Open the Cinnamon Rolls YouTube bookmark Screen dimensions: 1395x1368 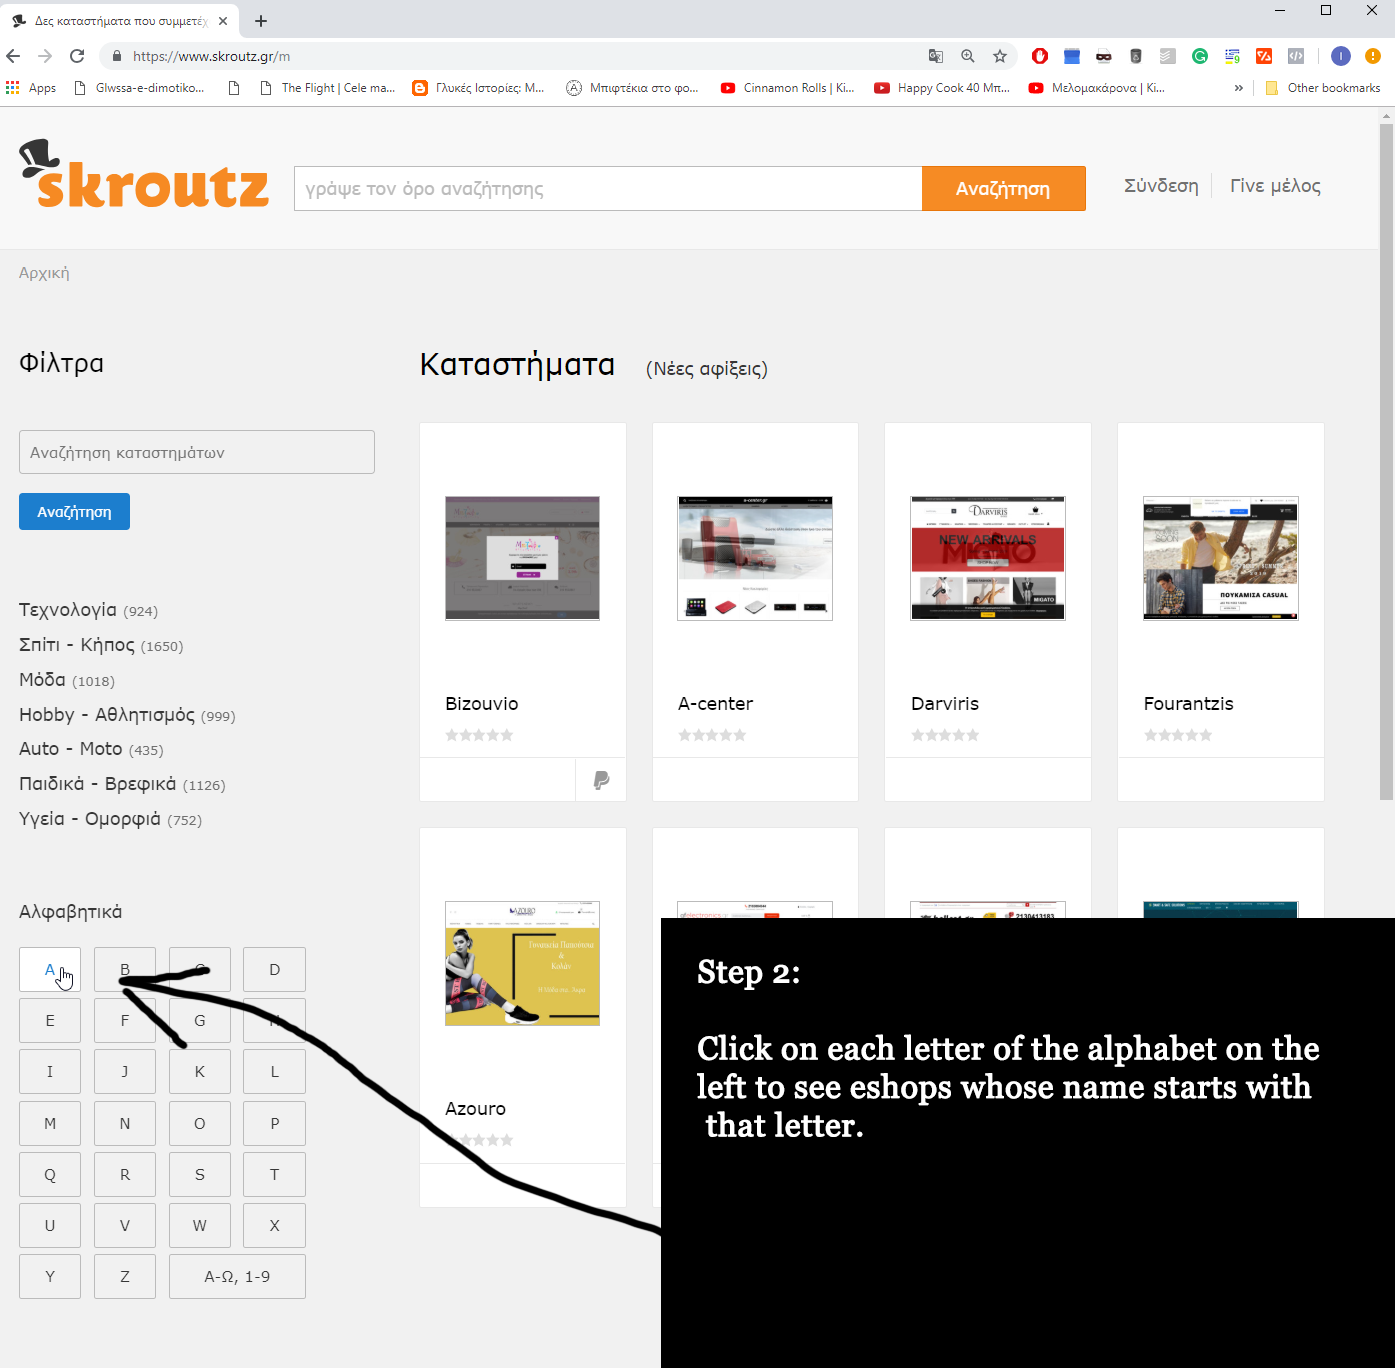pyautogui.click(x=787, y=88)
